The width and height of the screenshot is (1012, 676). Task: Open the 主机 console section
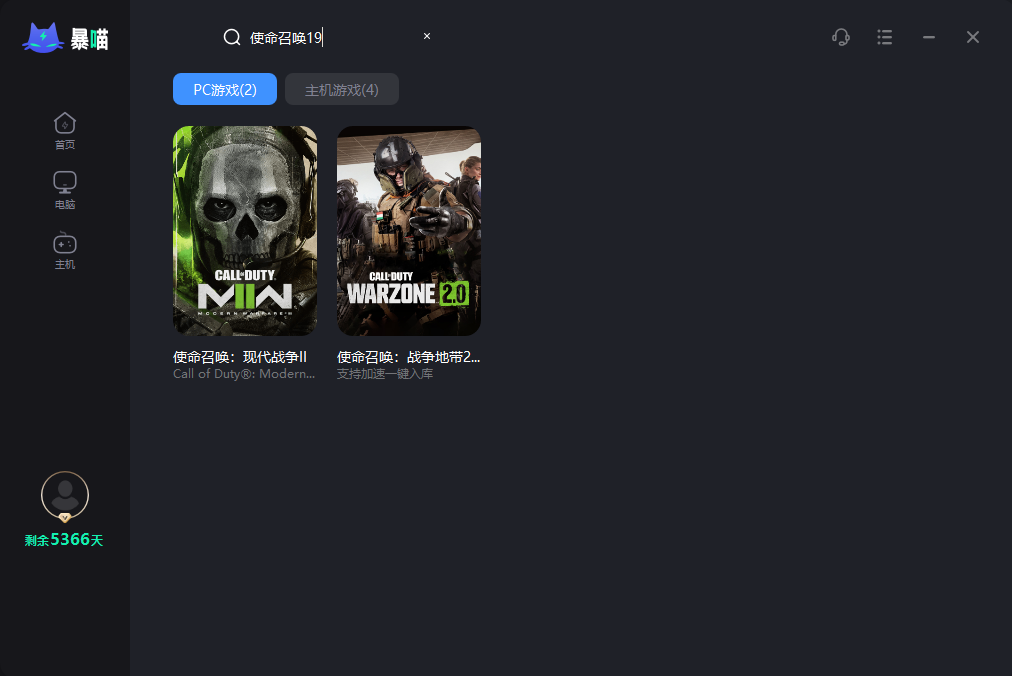(65, 251)
